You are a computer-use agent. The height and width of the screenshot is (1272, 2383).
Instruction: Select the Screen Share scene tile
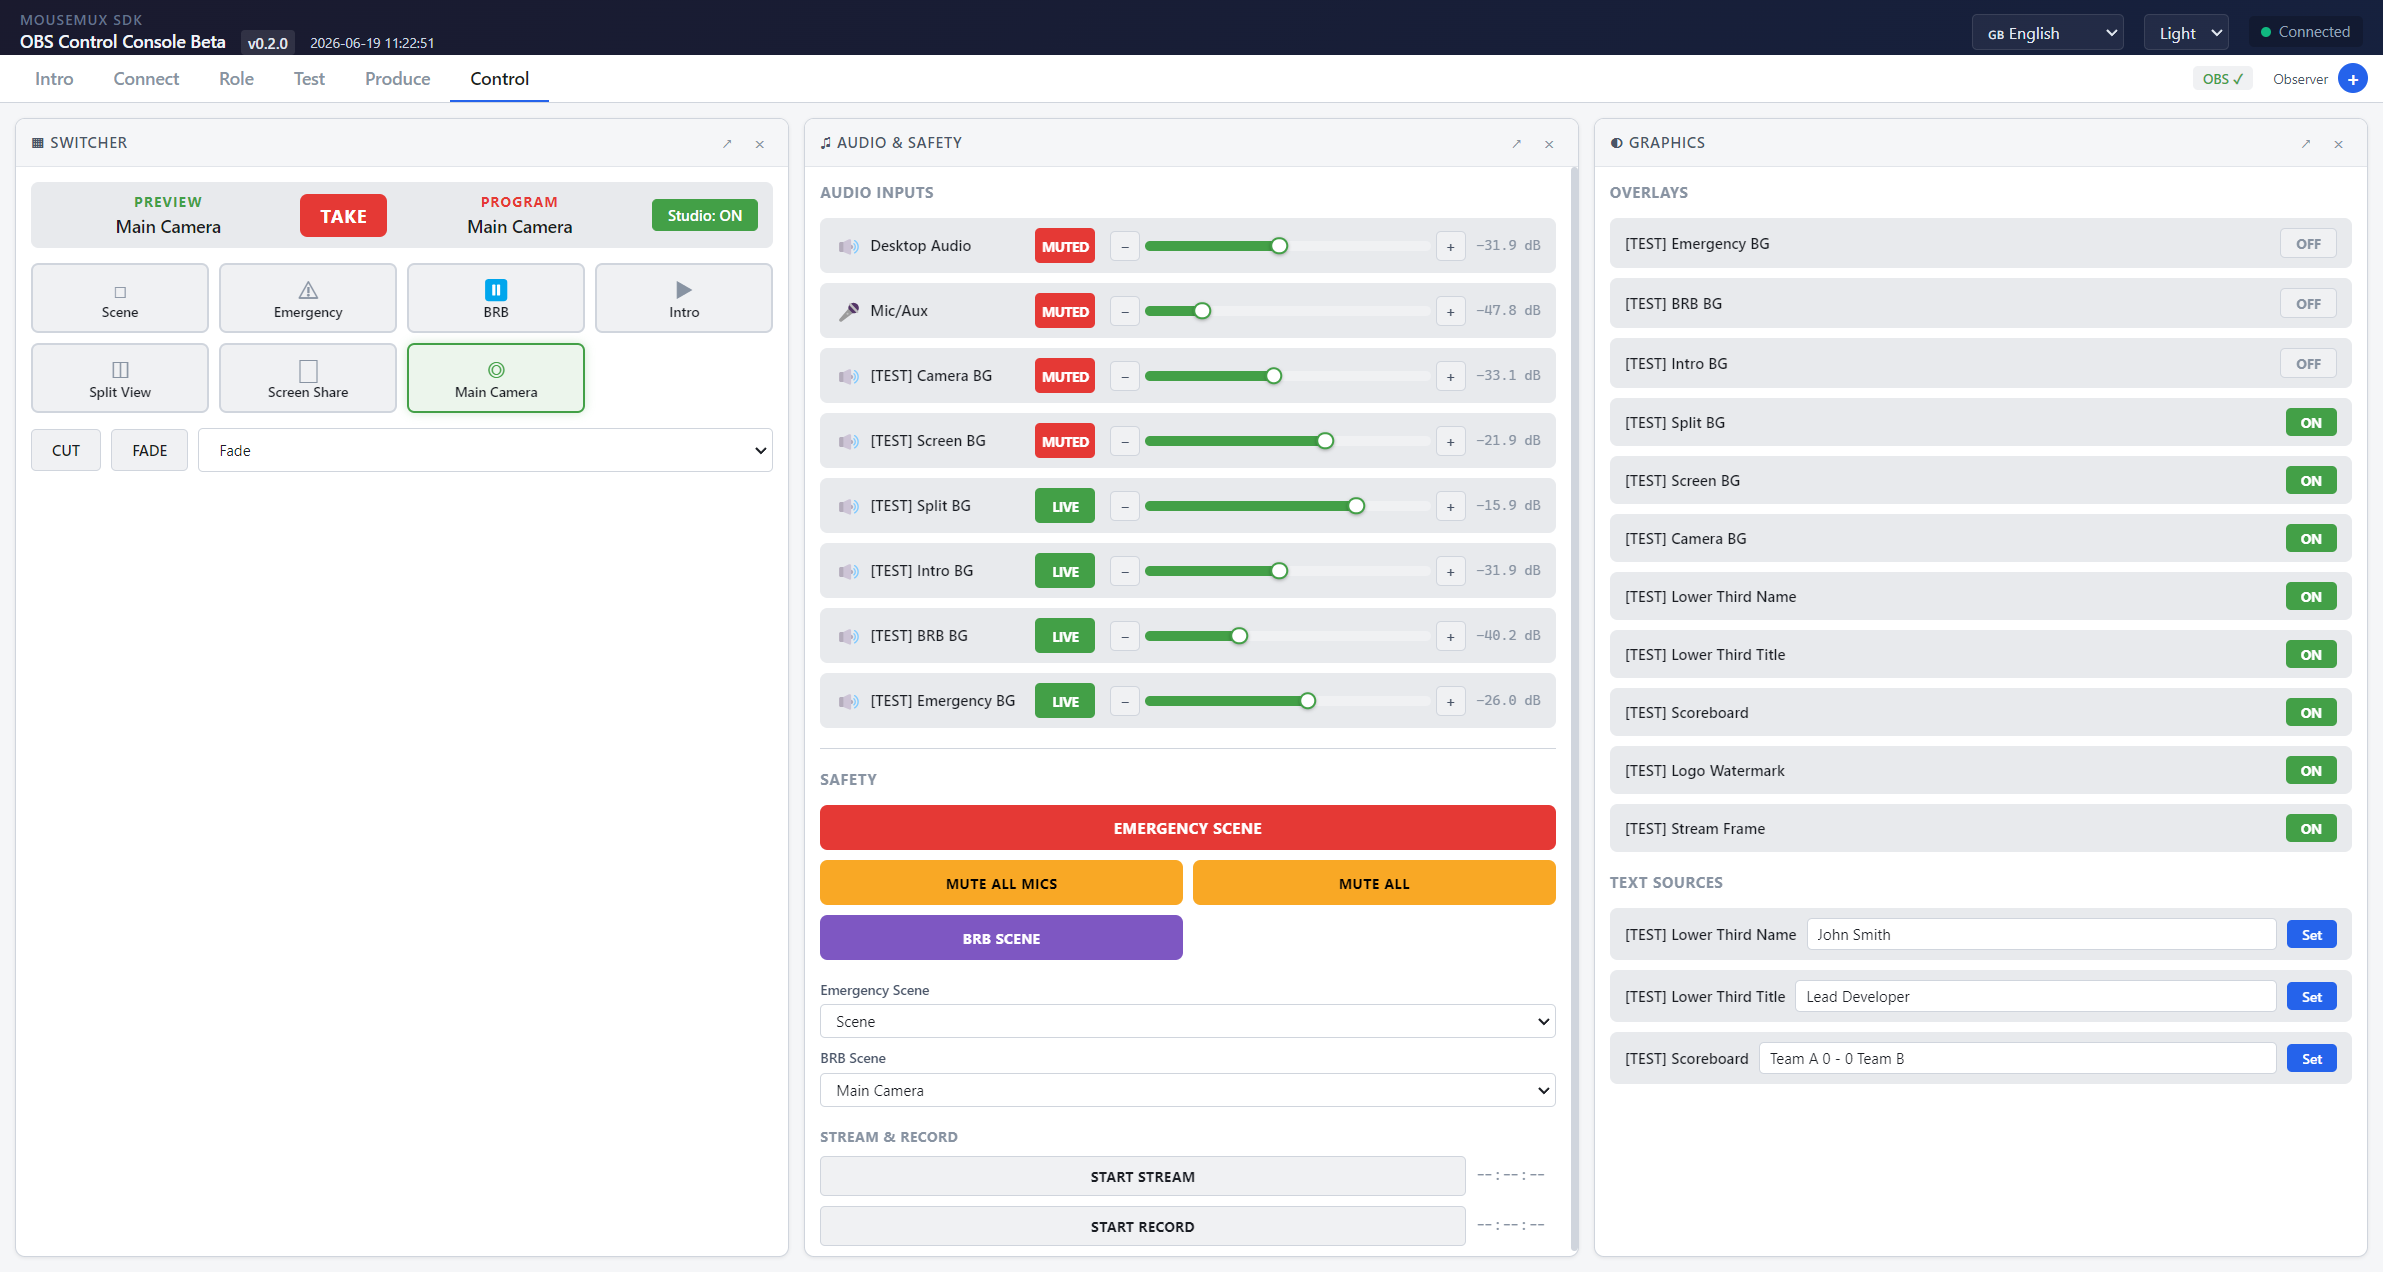coord(308,378)
